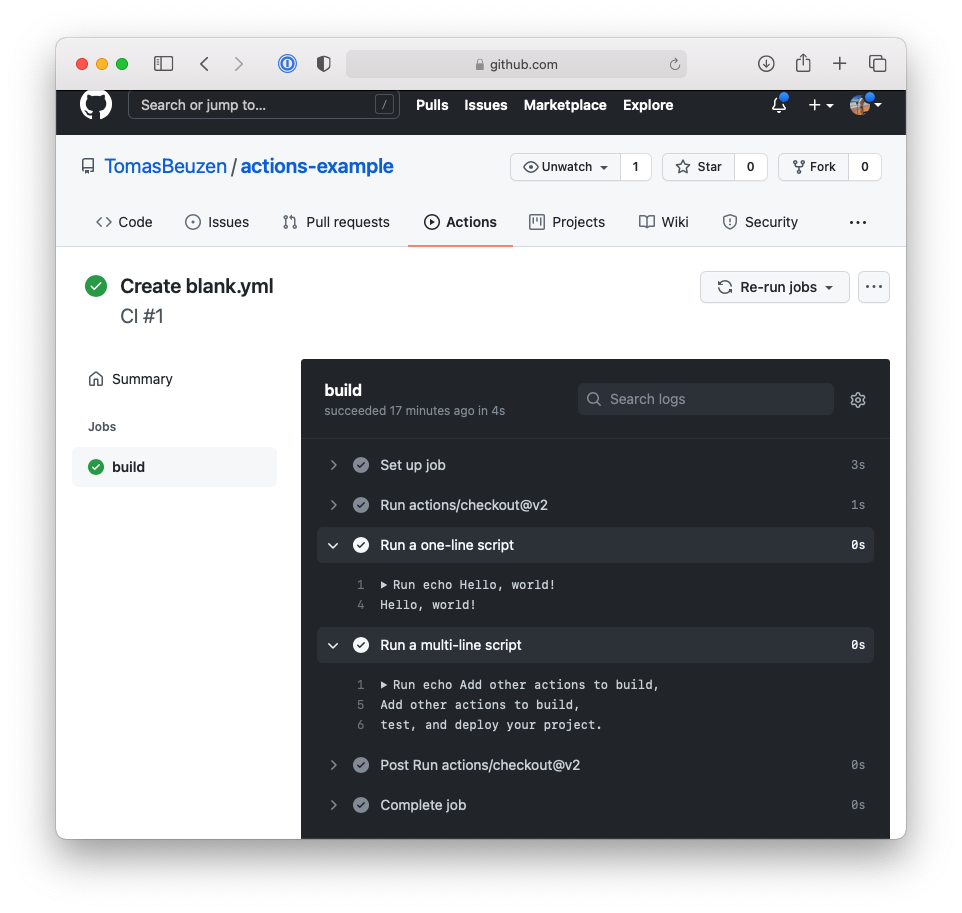Click log line 'Hello, world!'
Screen dimensions: 962x913
(428, 605)
